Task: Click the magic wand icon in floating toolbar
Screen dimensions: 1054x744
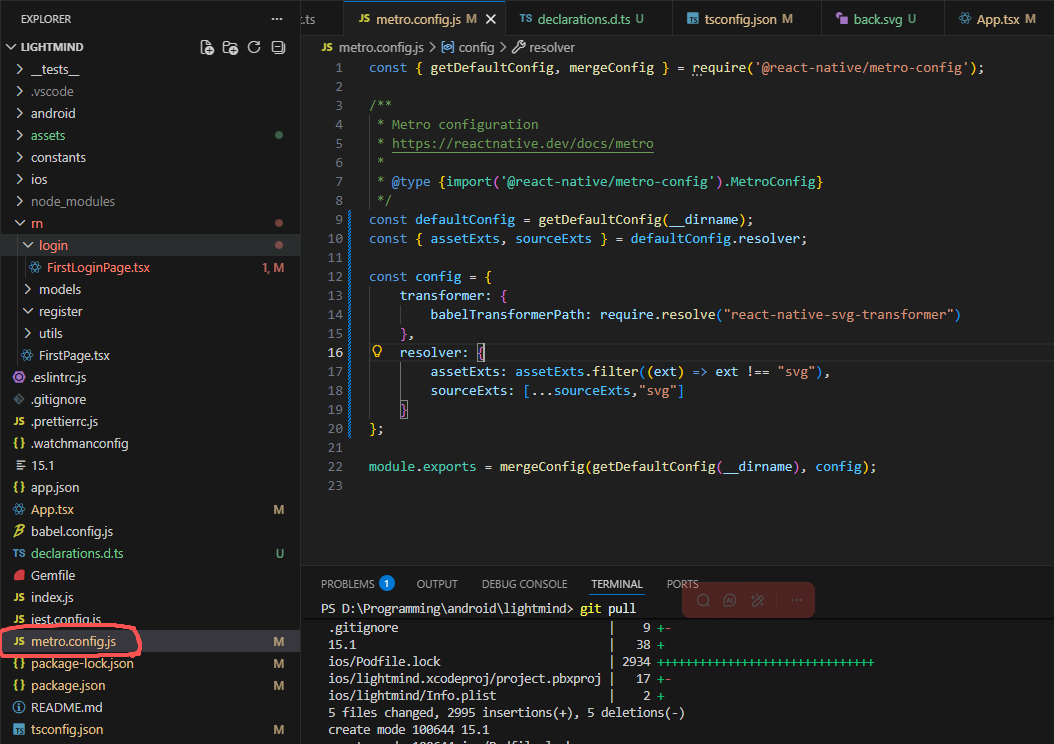Action: pyautogui.click(x=758, y=600)
